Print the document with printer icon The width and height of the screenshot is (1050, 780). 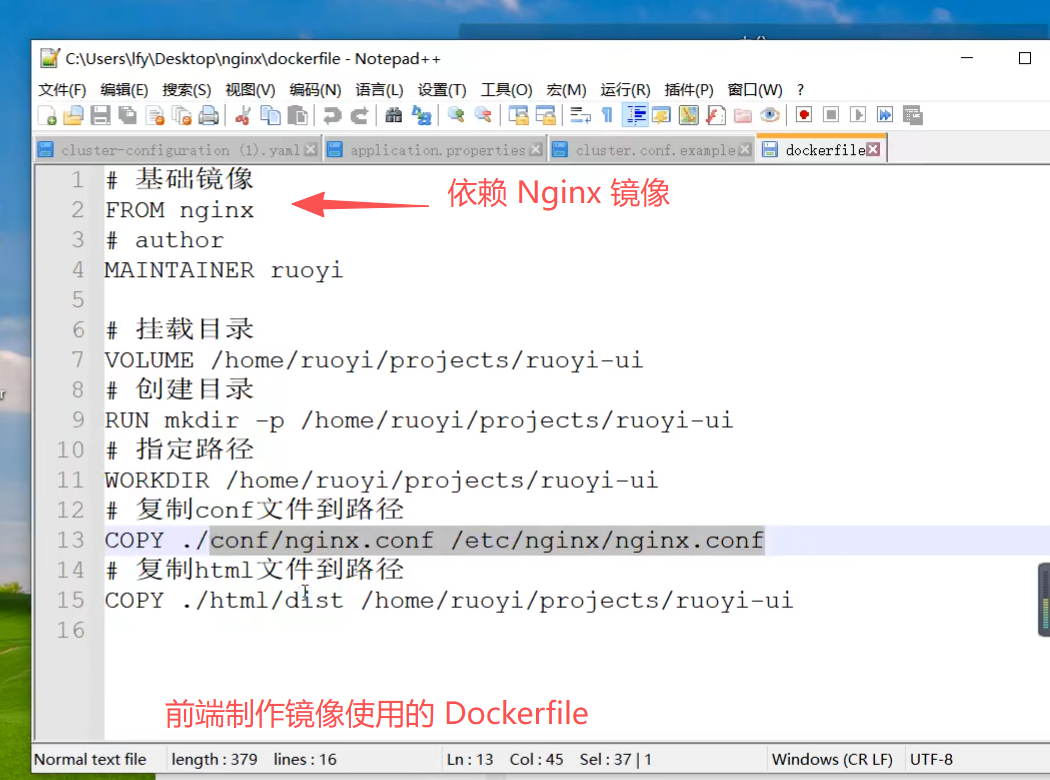coord(209,116)
